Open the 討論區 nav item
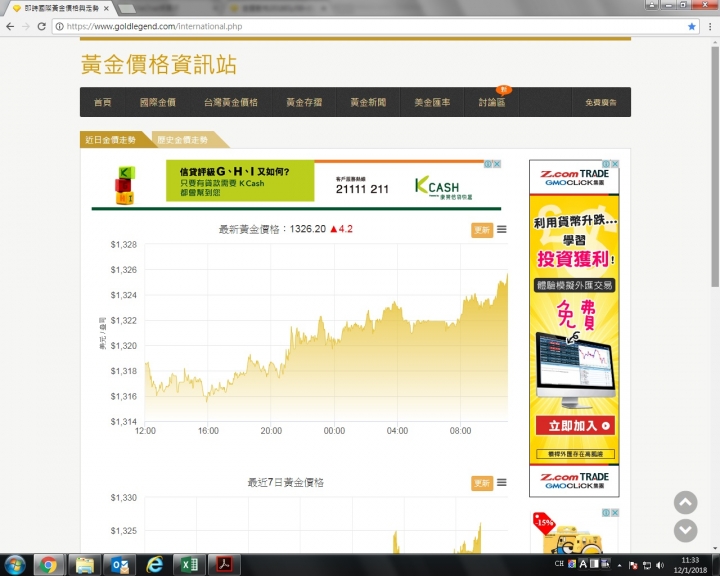Image resolution: width=720 pixels, height=576 pixels. 492,102
